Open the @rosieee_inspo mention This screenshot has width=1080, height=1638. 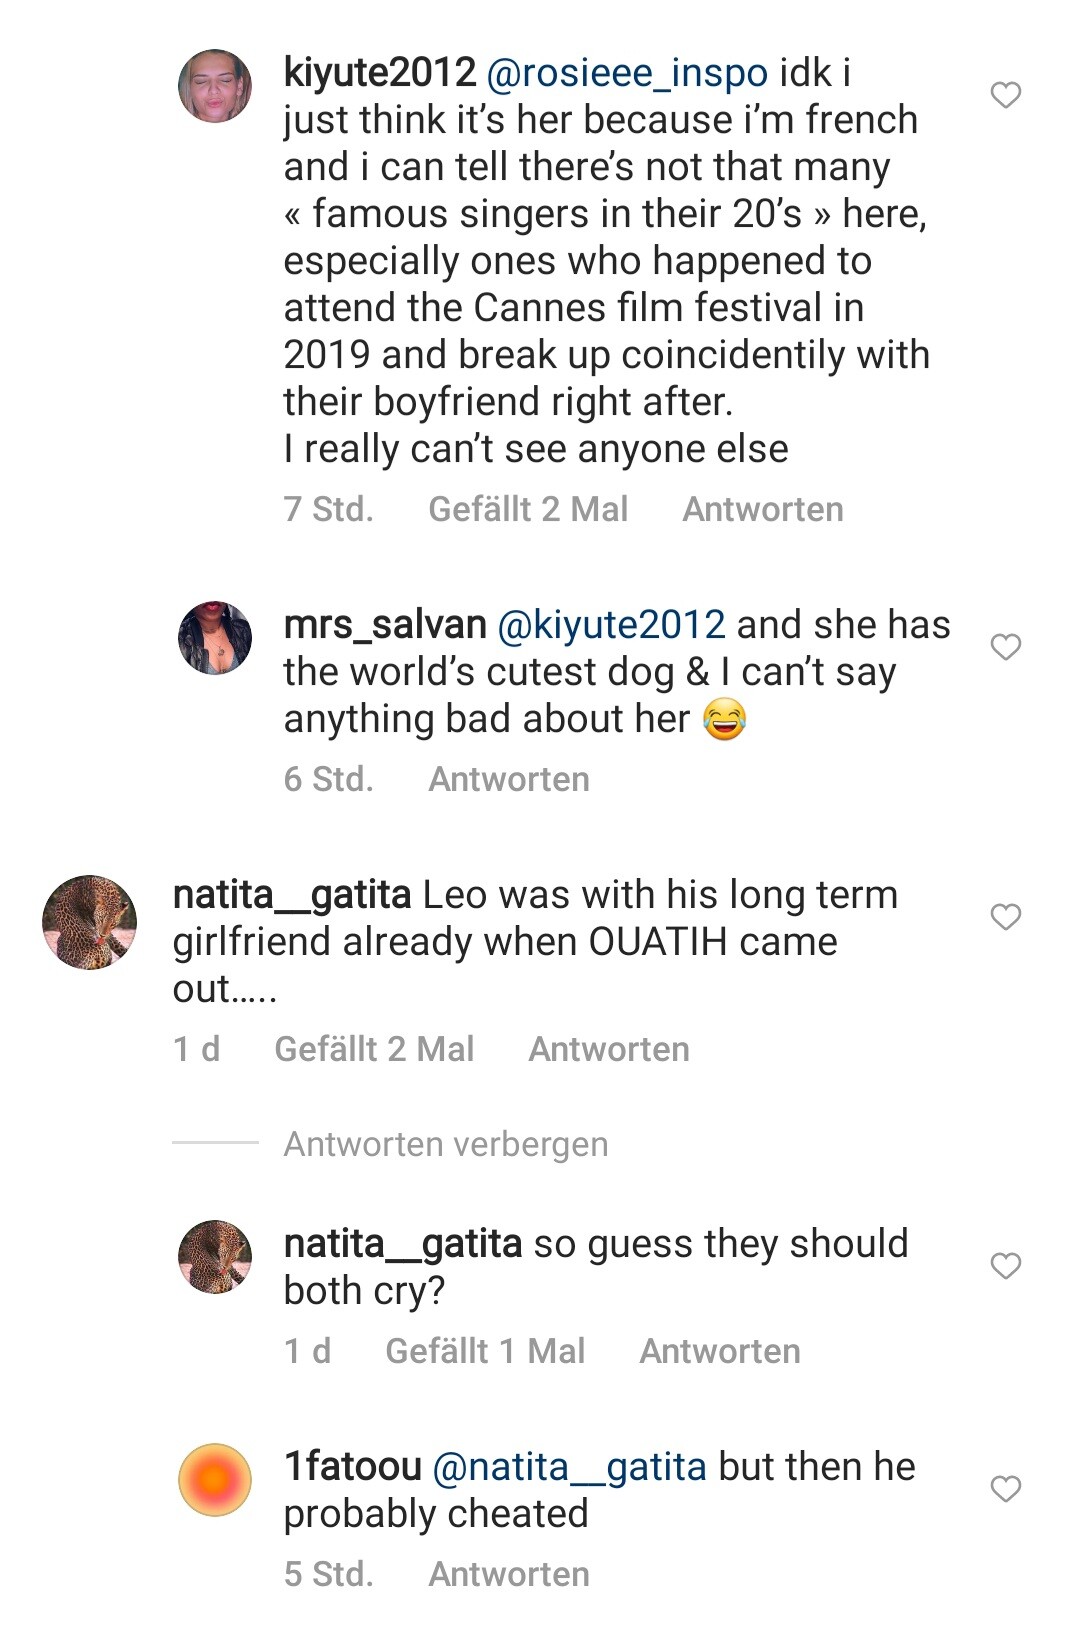coord(627,73)
